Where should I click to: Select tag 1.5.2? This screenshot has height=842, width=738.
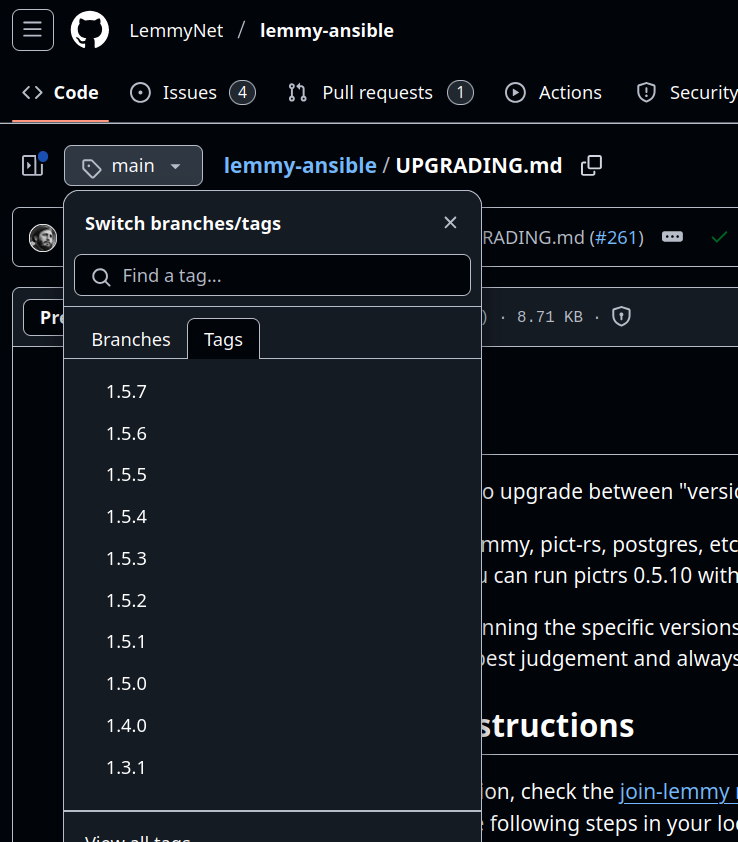272,600
